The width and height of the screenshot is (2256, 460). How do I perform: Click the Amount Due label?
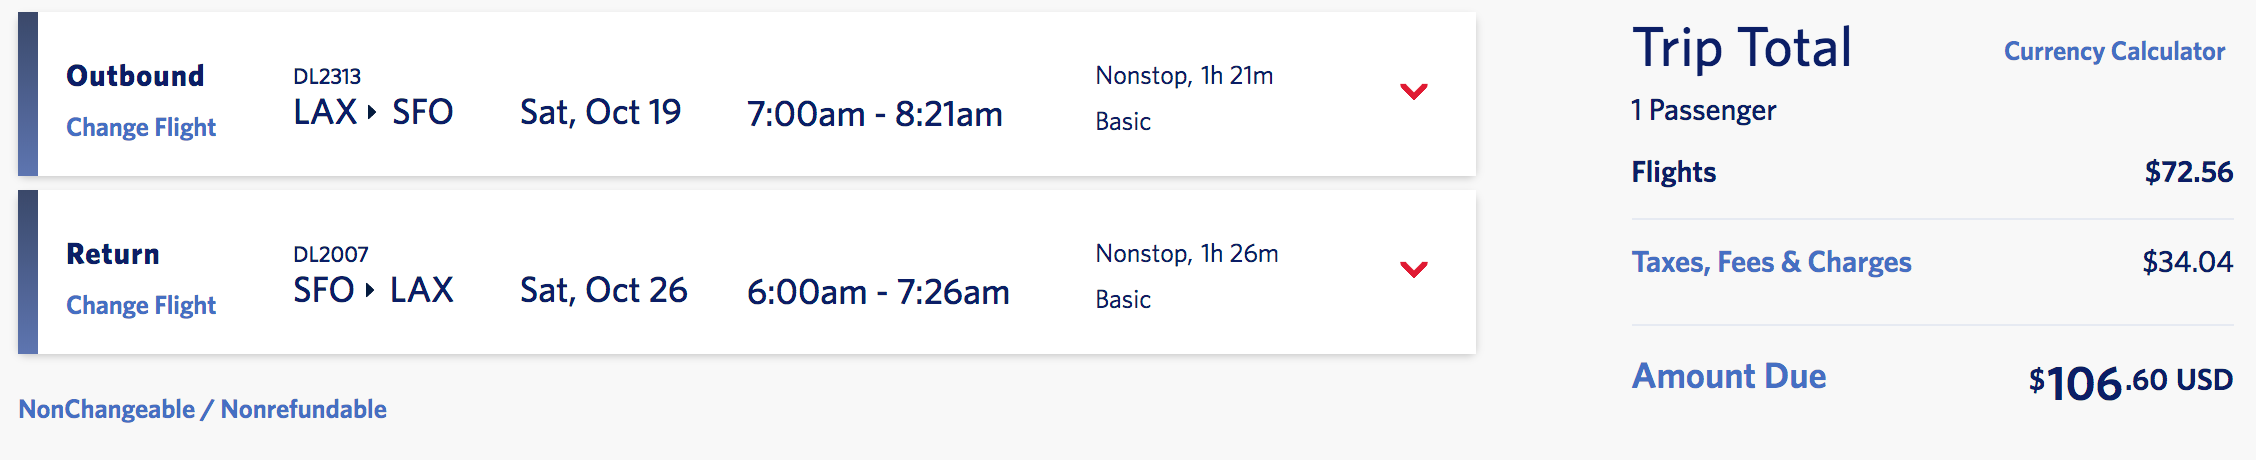click(1729, 377)
